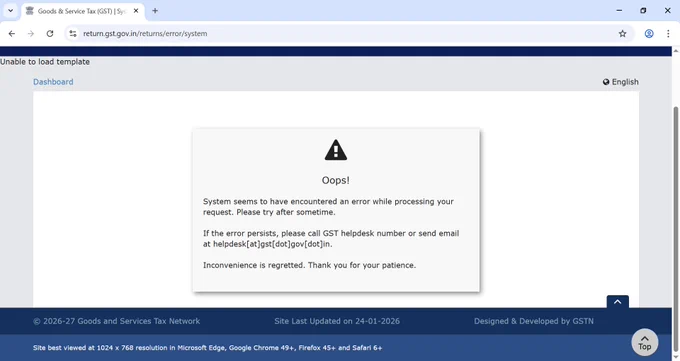Go to the Dashboard link
The height and width of the screenshot is (361, 680).
pyautogui.click(x=53, y=82)
